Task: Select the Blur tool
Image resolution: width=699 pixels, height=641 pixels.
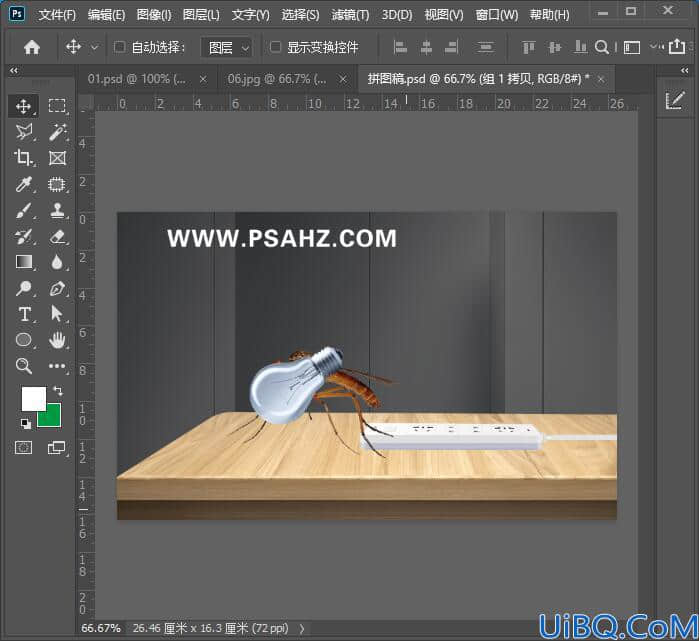Action: pos(57,262)
